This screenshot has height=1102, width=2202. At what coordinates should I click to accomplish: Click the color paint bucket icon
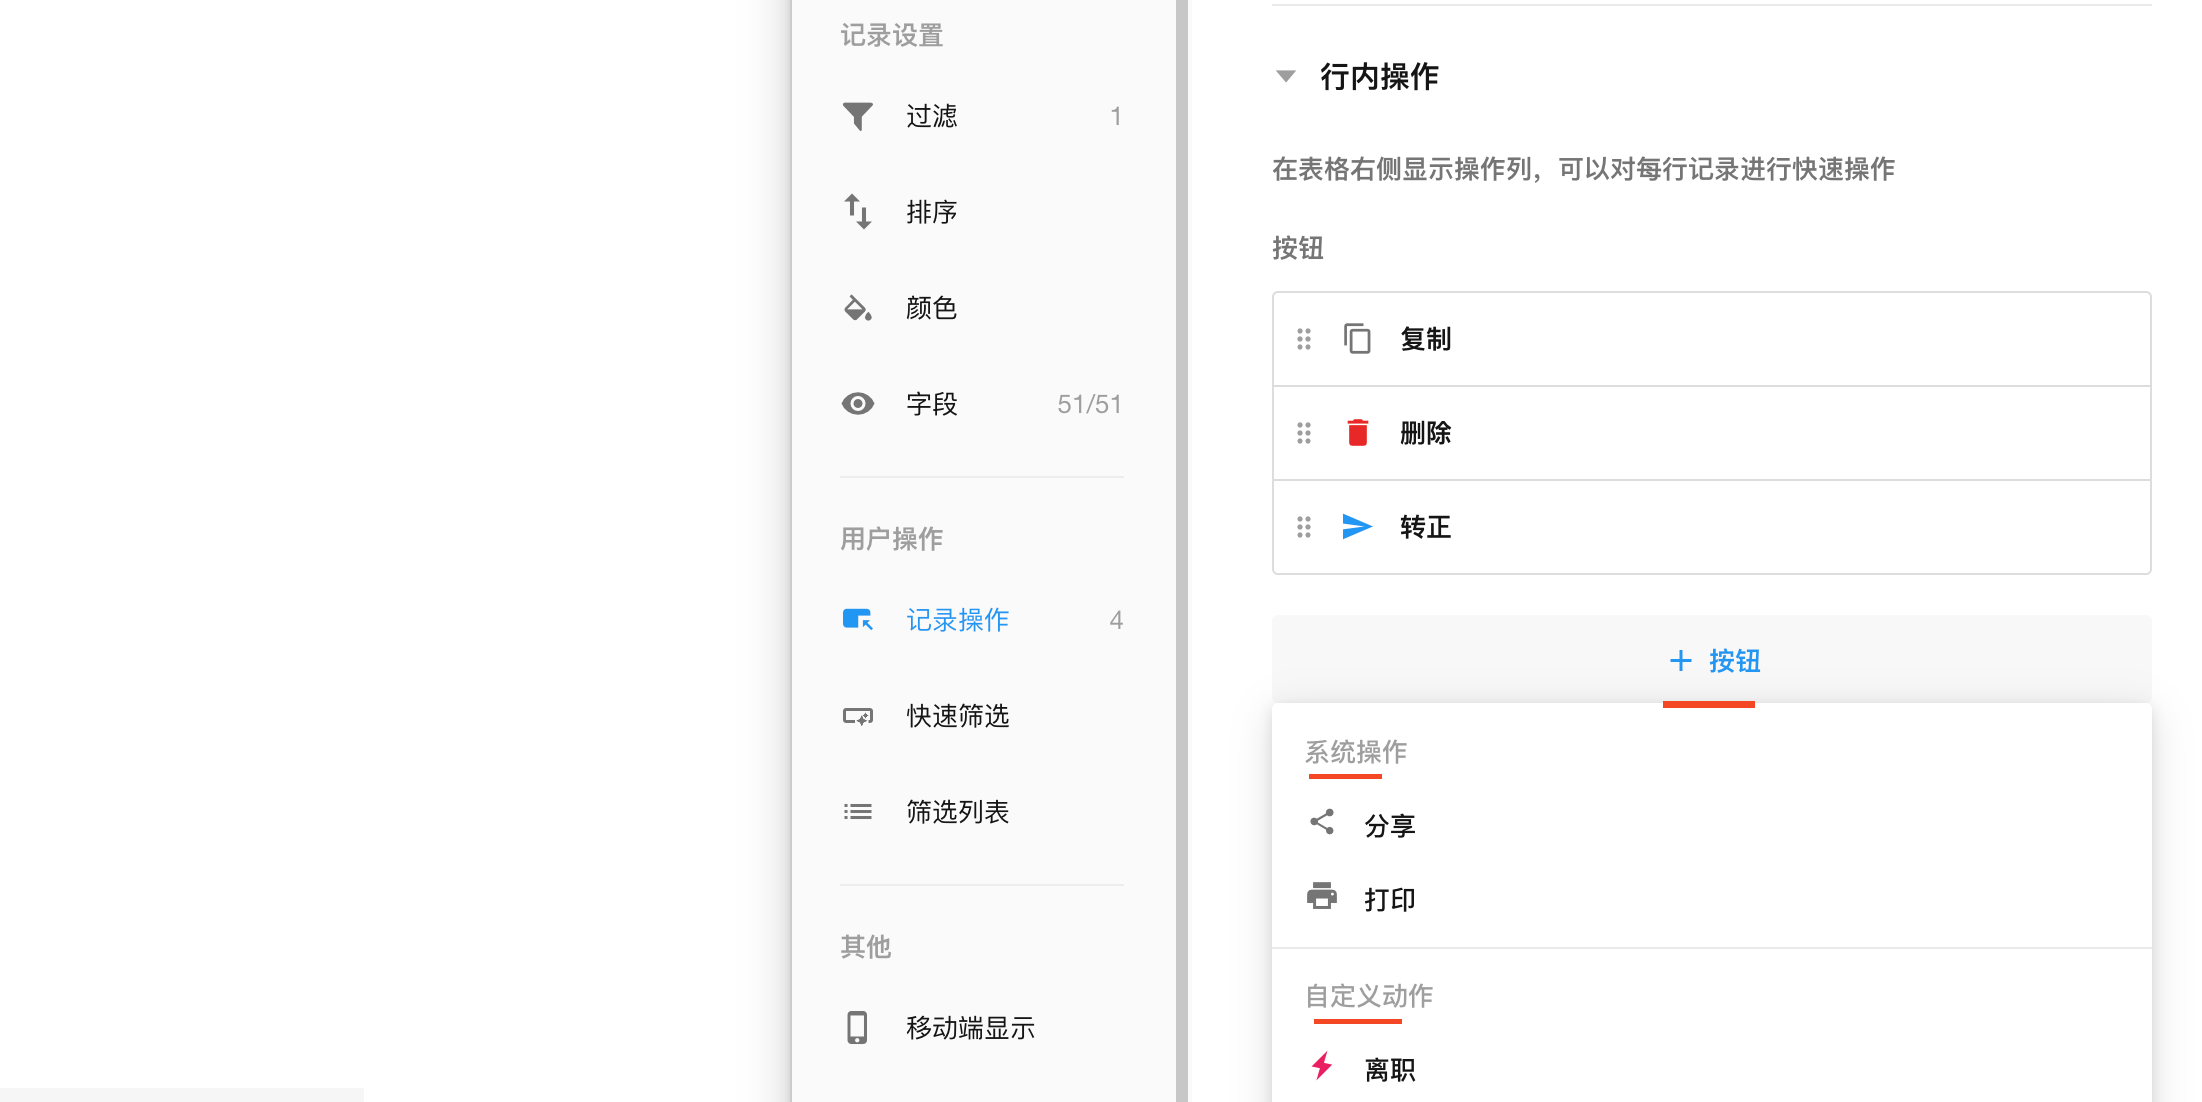click(x=857, y=308)
